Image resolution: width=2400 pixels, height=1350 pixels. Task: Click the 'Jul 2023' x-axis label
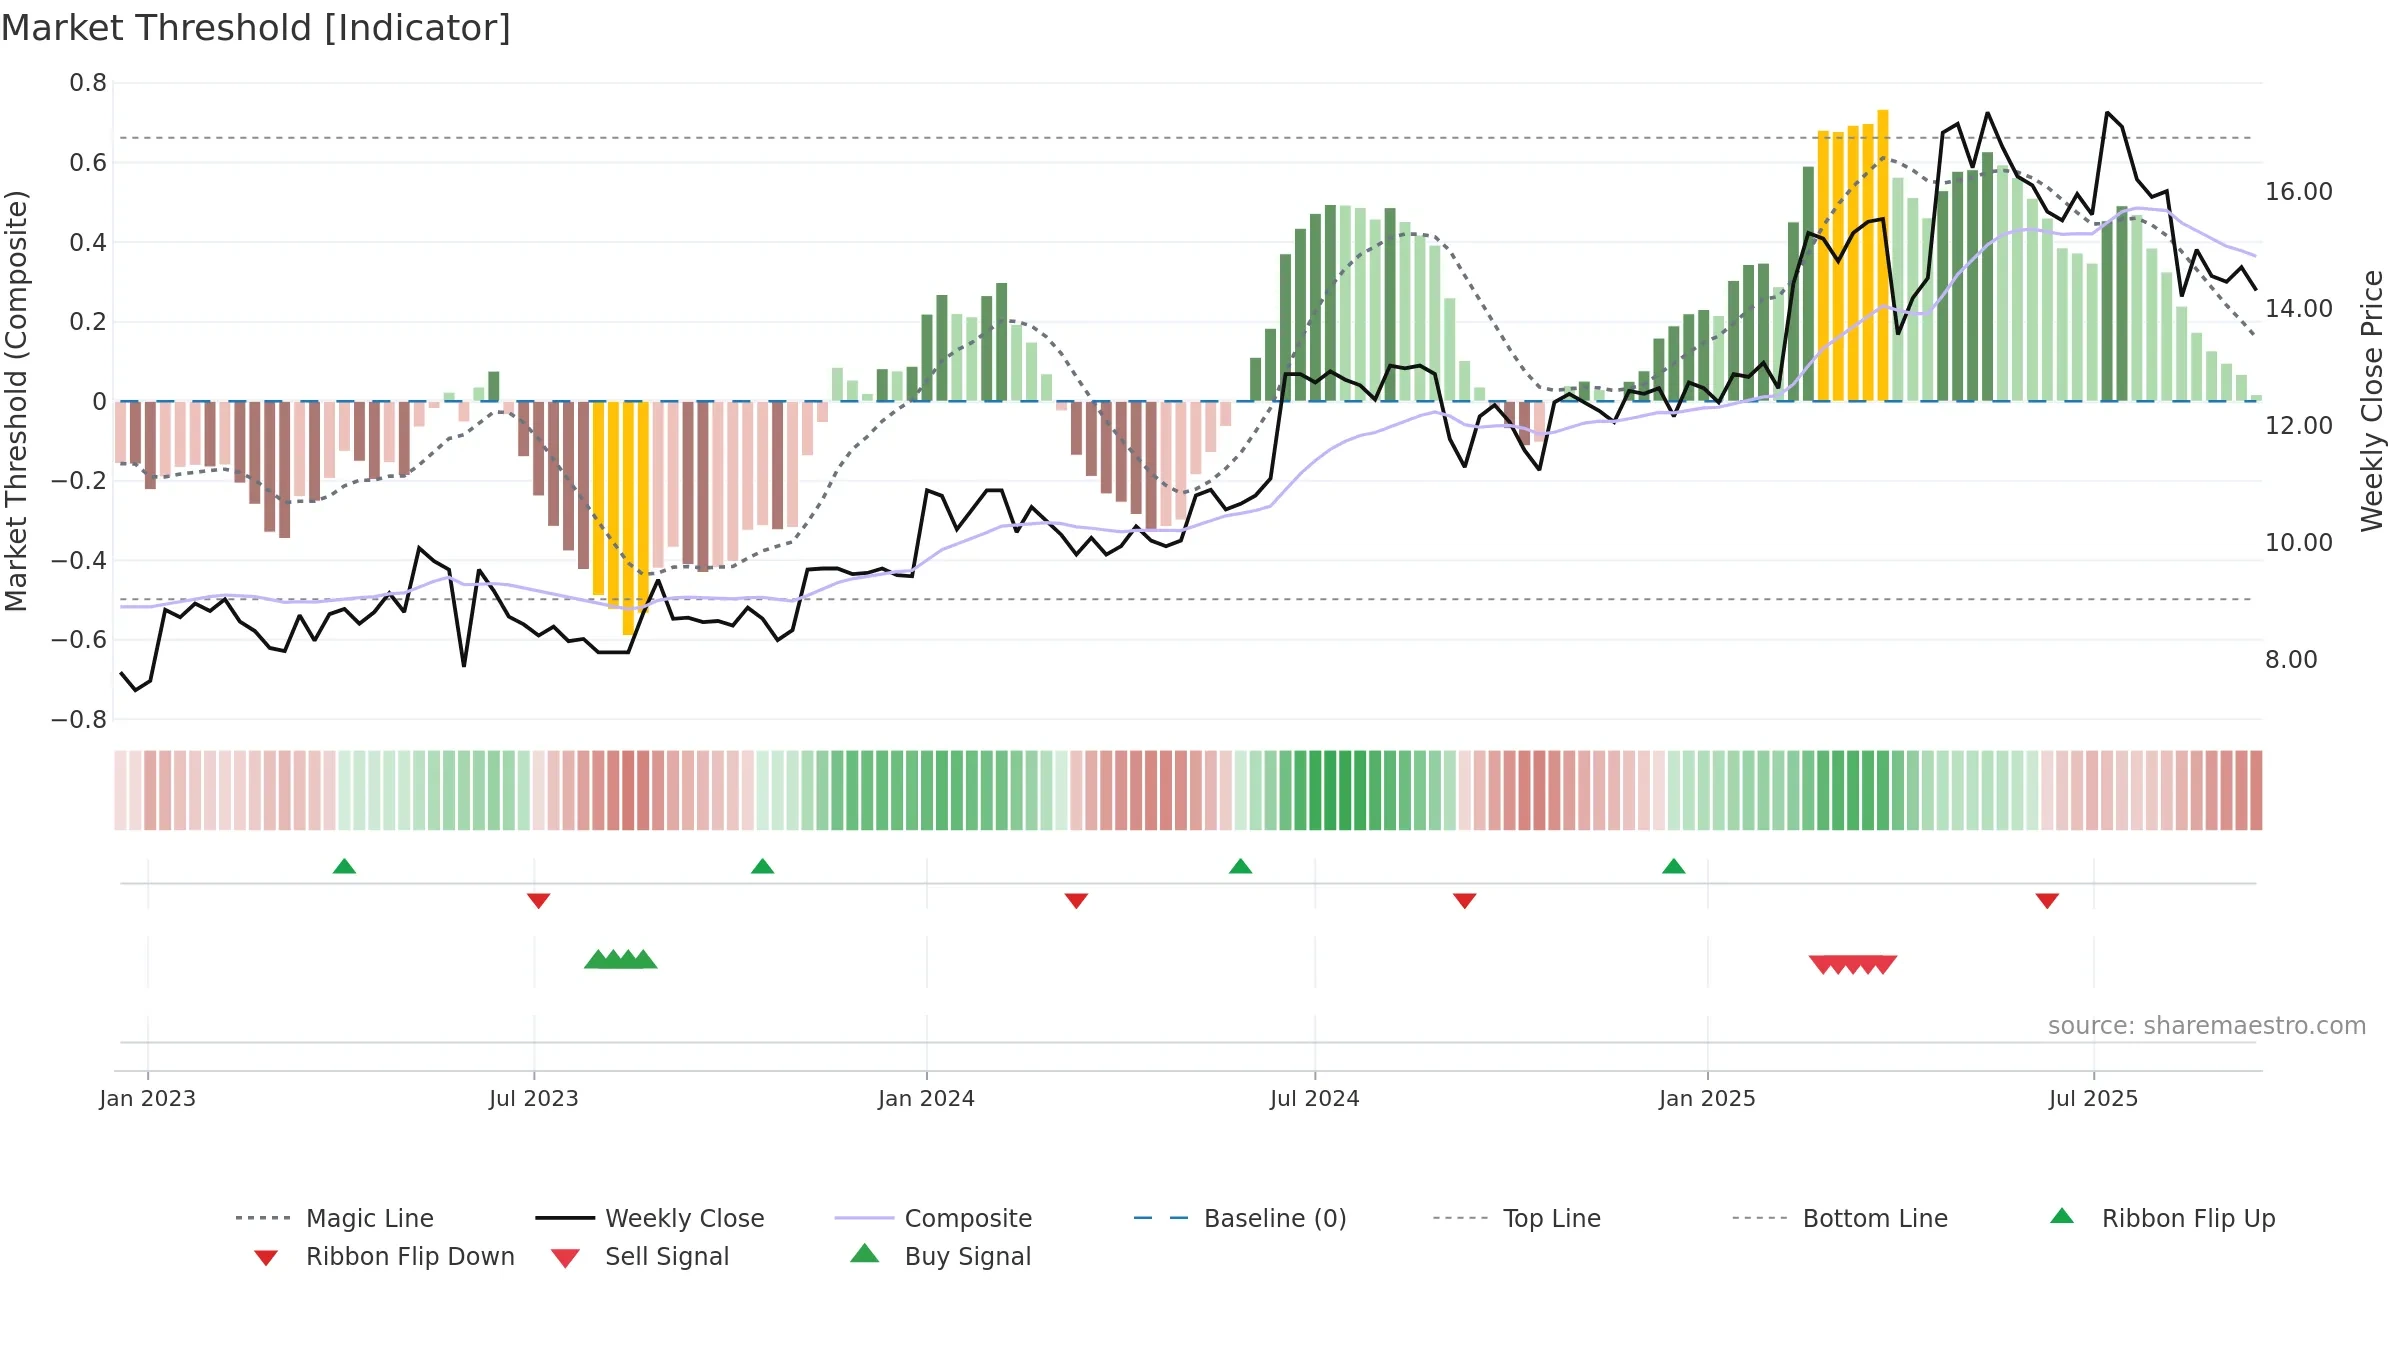pos(534,1098)
